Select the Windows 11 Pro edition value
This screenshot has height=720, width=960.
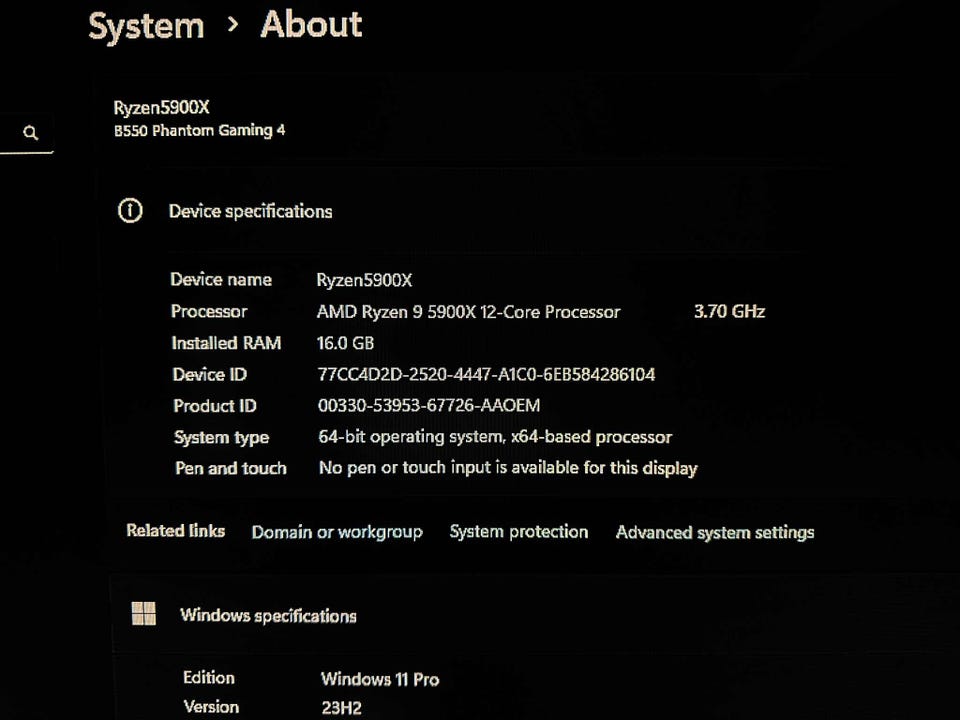380,679
